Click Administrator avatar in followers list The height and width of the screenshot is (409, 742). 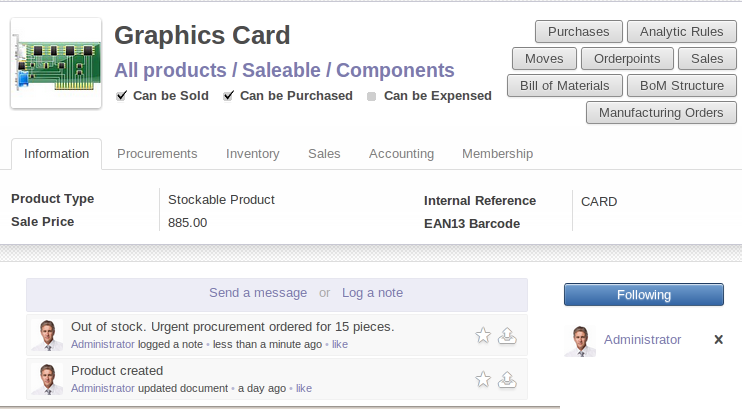[580, 341]
